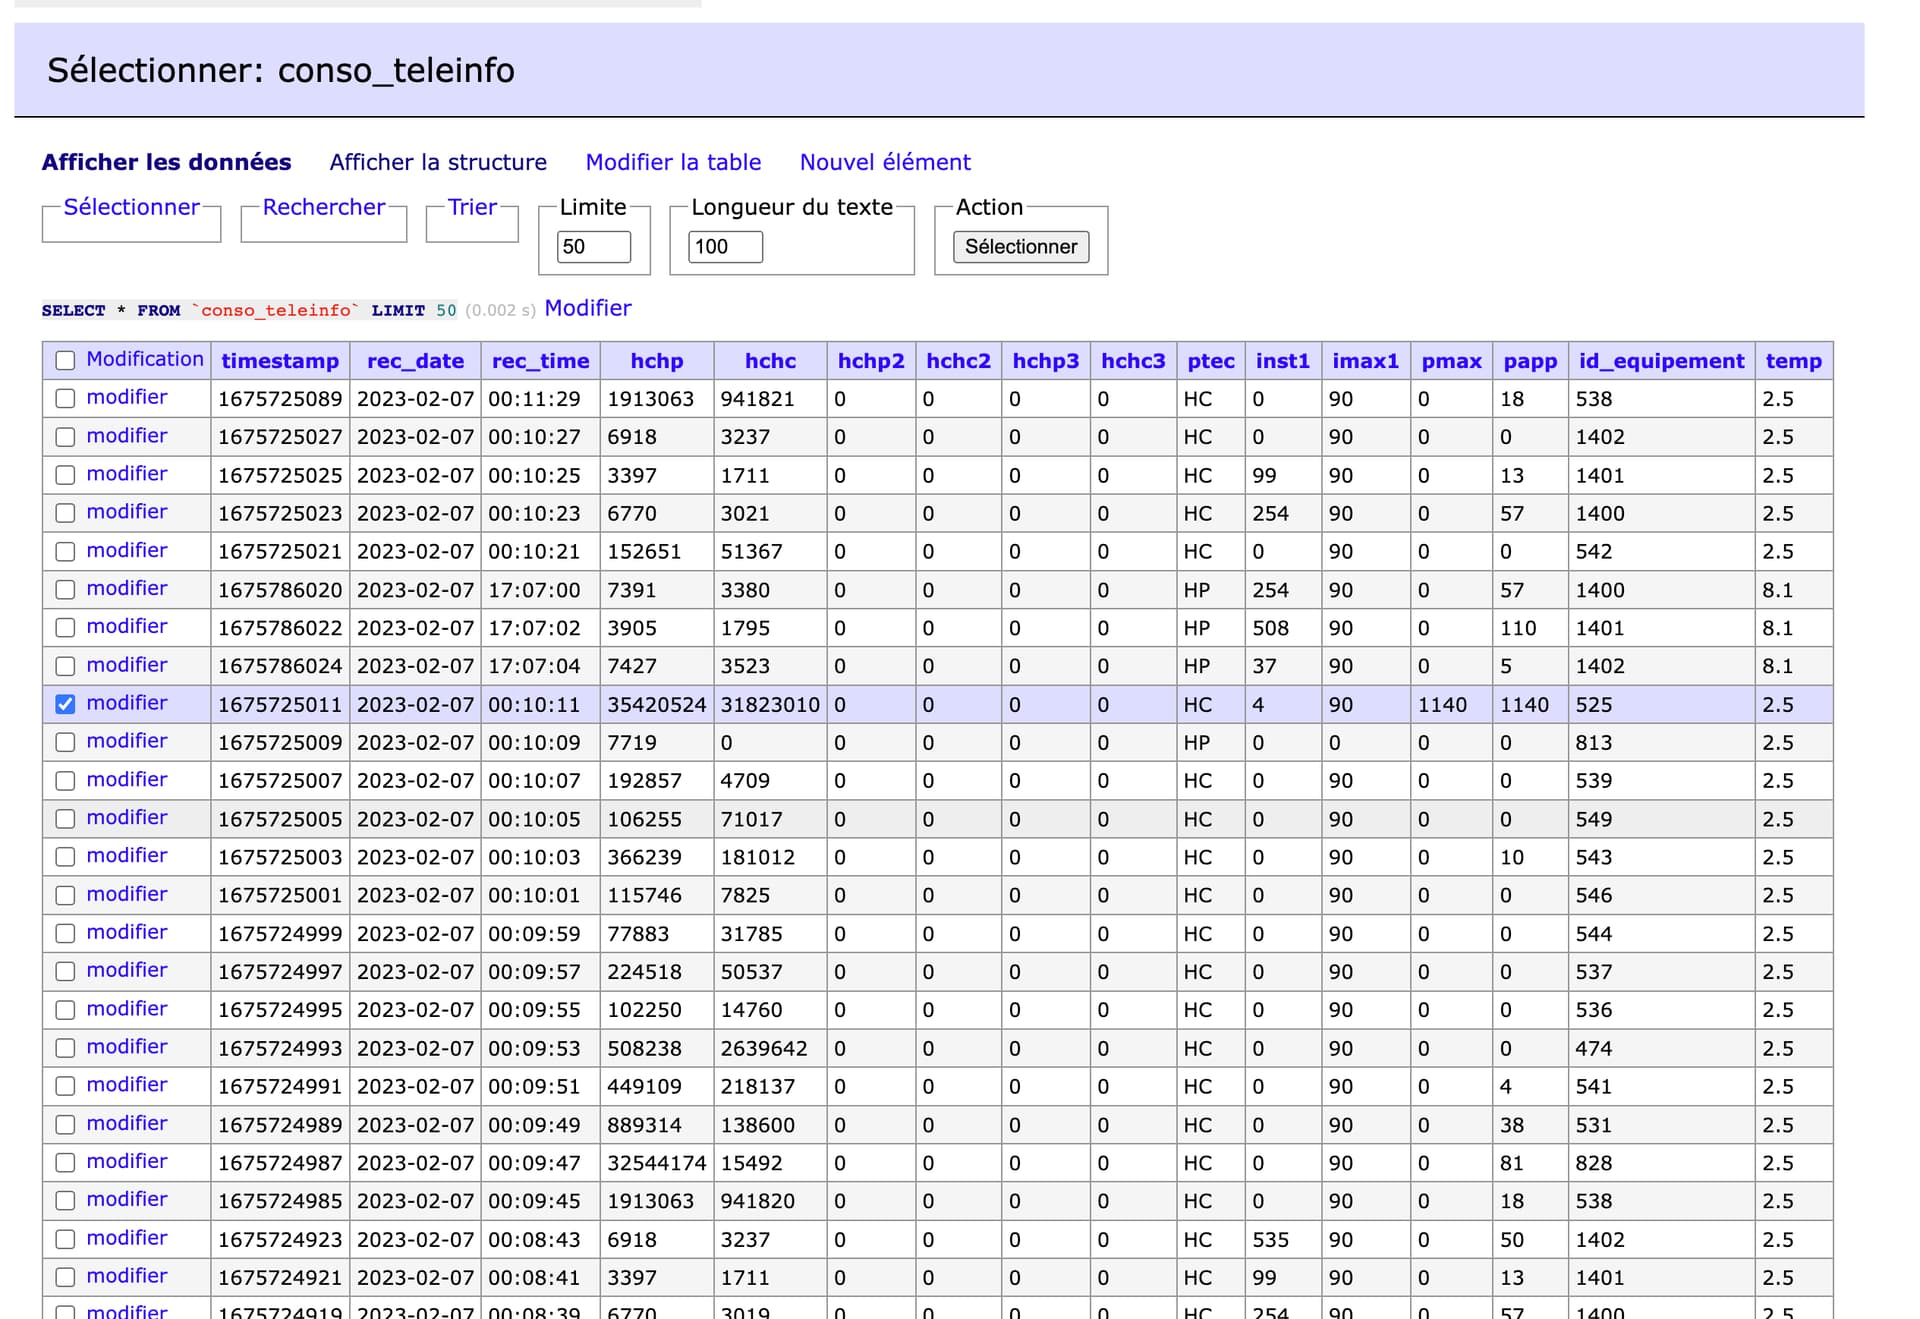Sort by the timestamp column header

pyautogui.click(x=280, y=361)
